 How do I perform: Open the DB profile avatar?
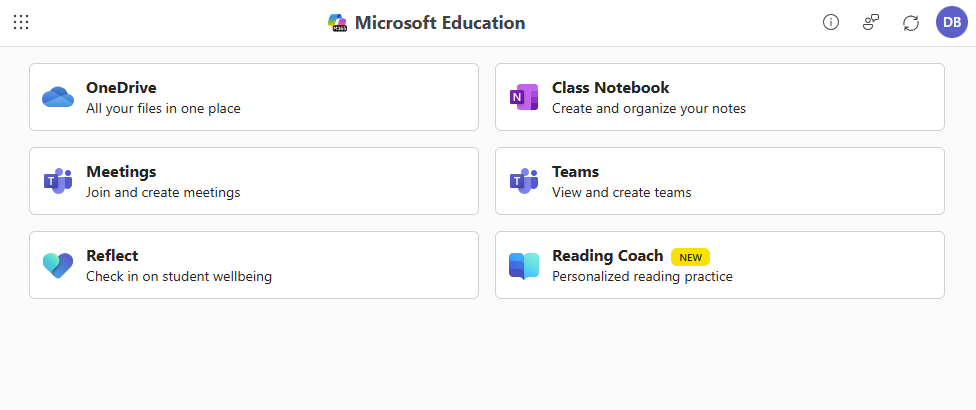point(951,22)
